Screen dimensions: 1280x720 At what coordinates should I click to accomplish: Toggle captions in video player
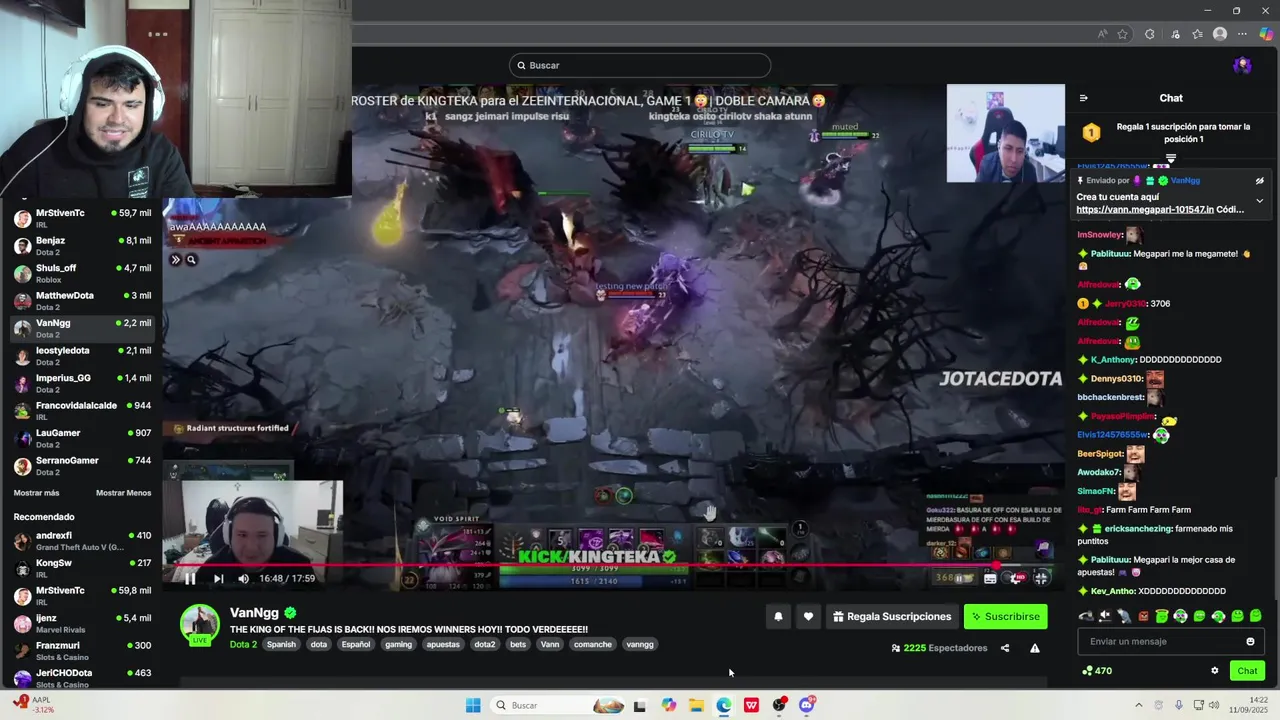pos(990,577)
